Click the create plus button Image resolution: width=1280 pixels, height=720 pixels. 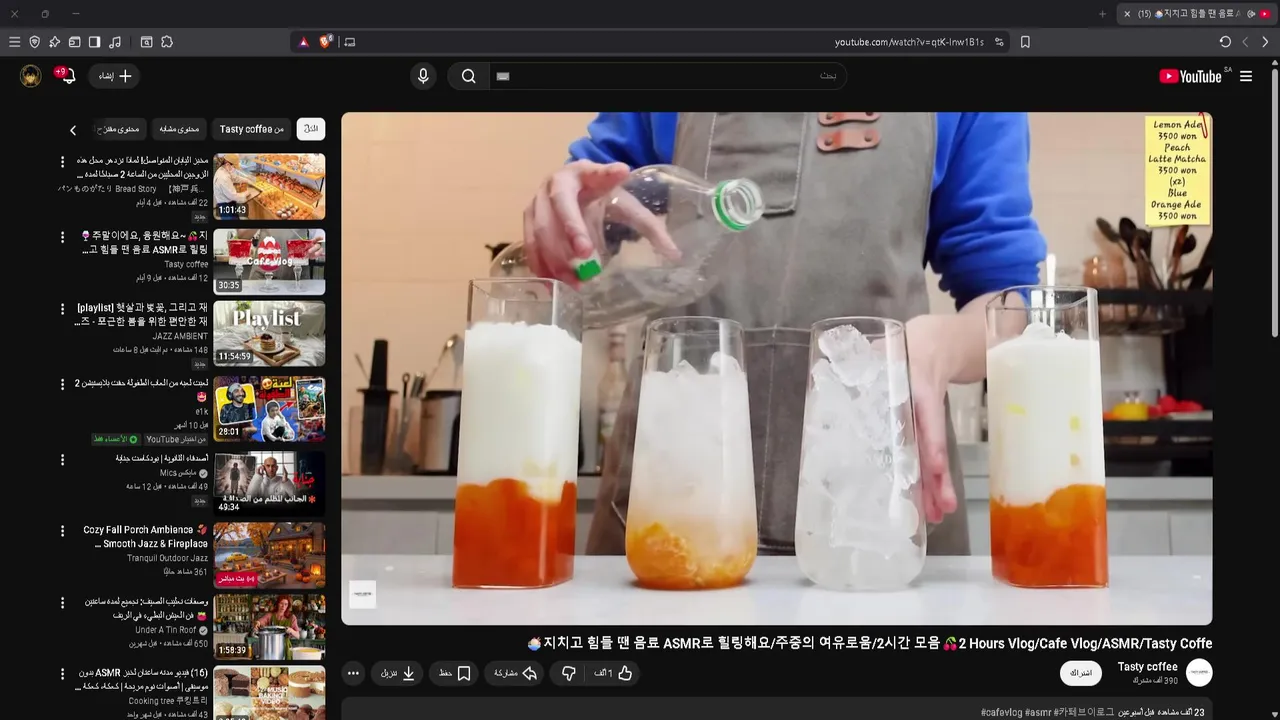click(x=115, y=76)
